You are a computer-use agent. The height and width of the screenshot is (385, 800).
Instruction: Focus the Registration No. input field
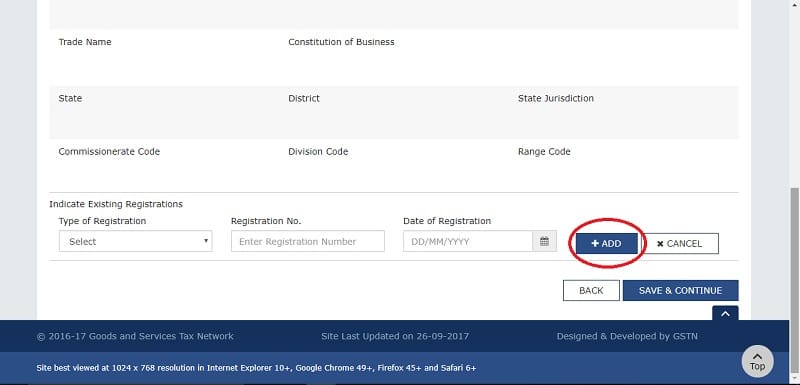coord(308,241)
